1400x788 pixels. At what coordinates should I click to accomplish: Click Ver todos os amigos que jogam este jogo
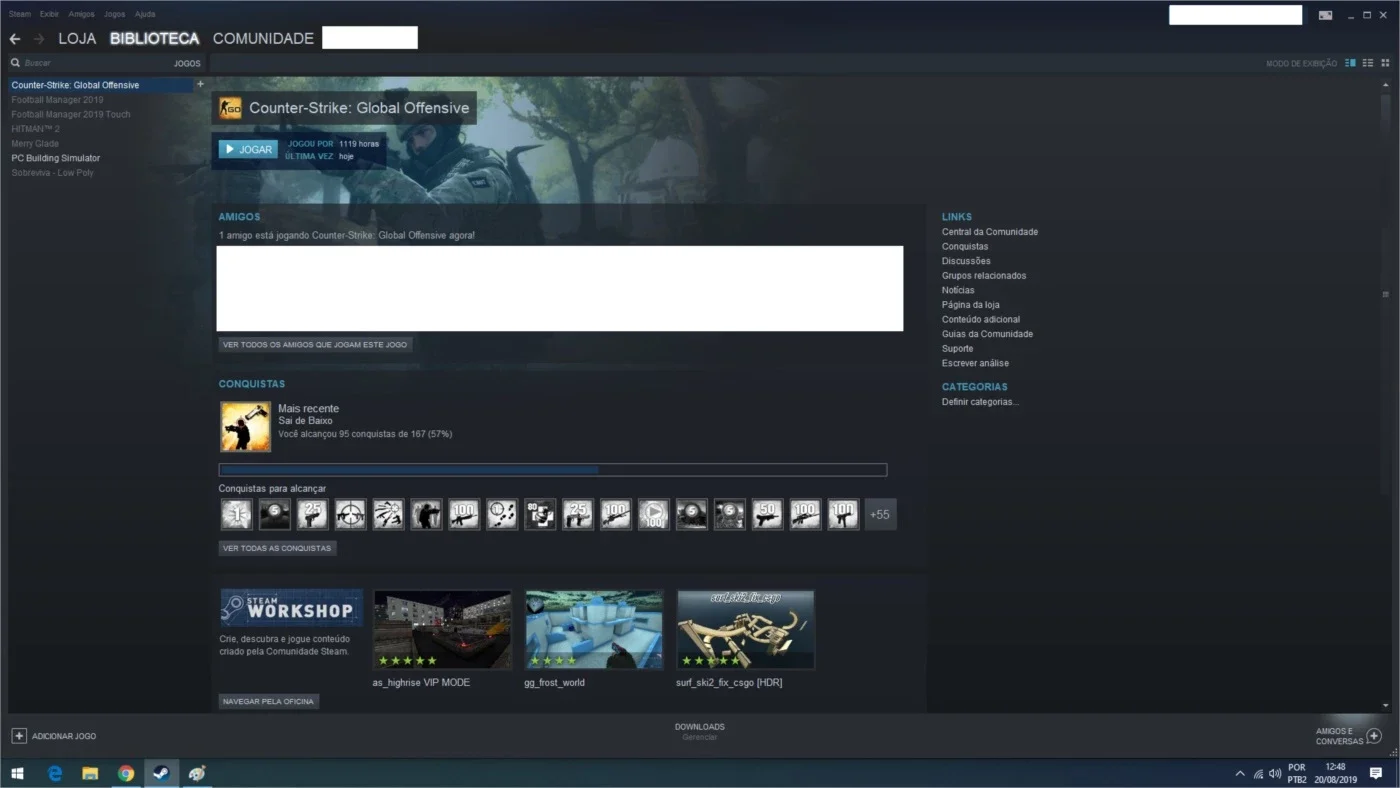(315, 344)
